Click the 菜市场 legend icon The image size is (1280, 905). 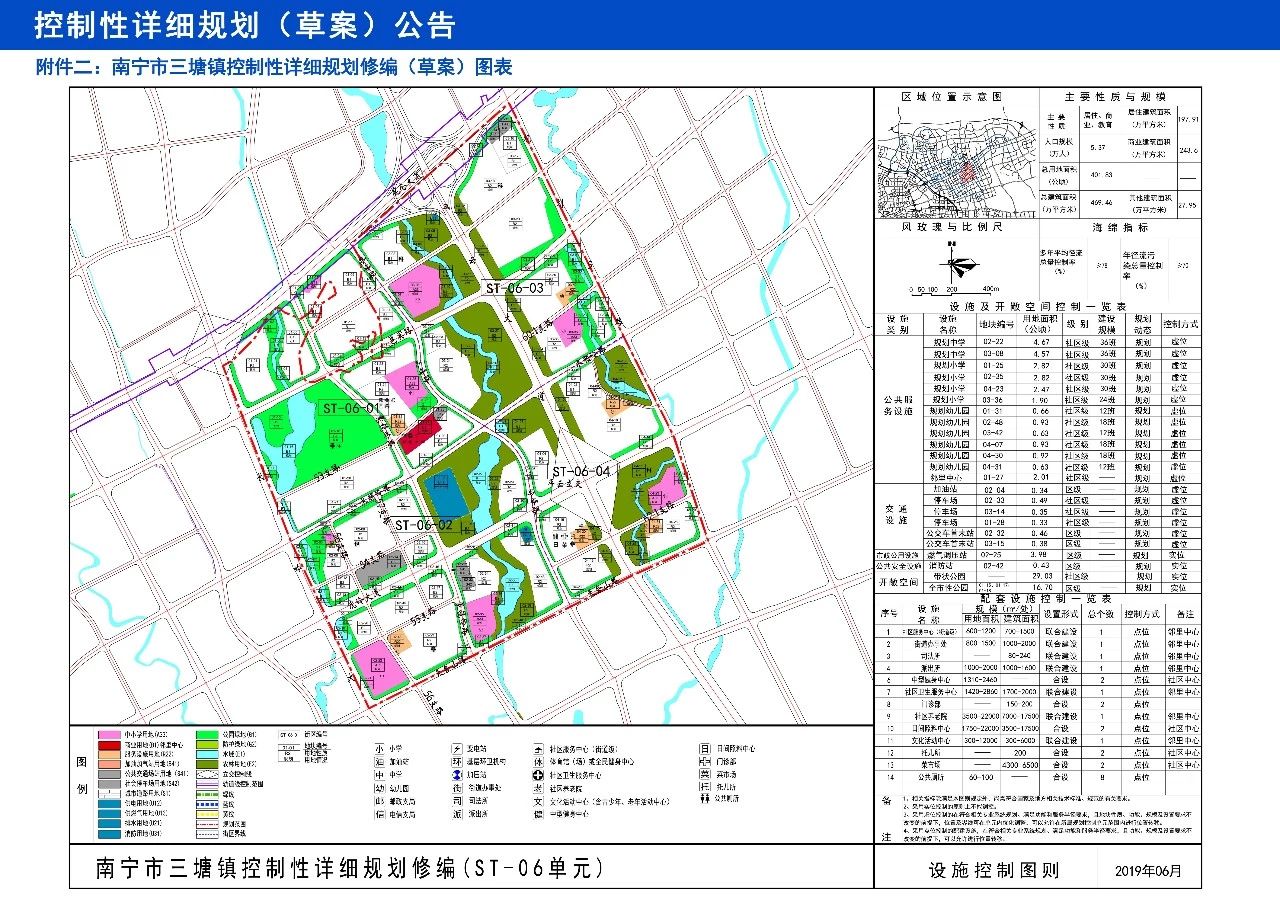(x=704, y=775)
